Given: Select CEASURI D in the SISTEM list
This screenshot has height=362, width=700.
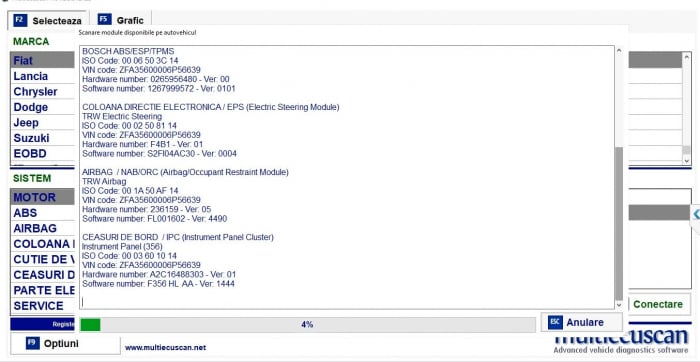Looking at the screenshot, I should click(x=42, y=275).
